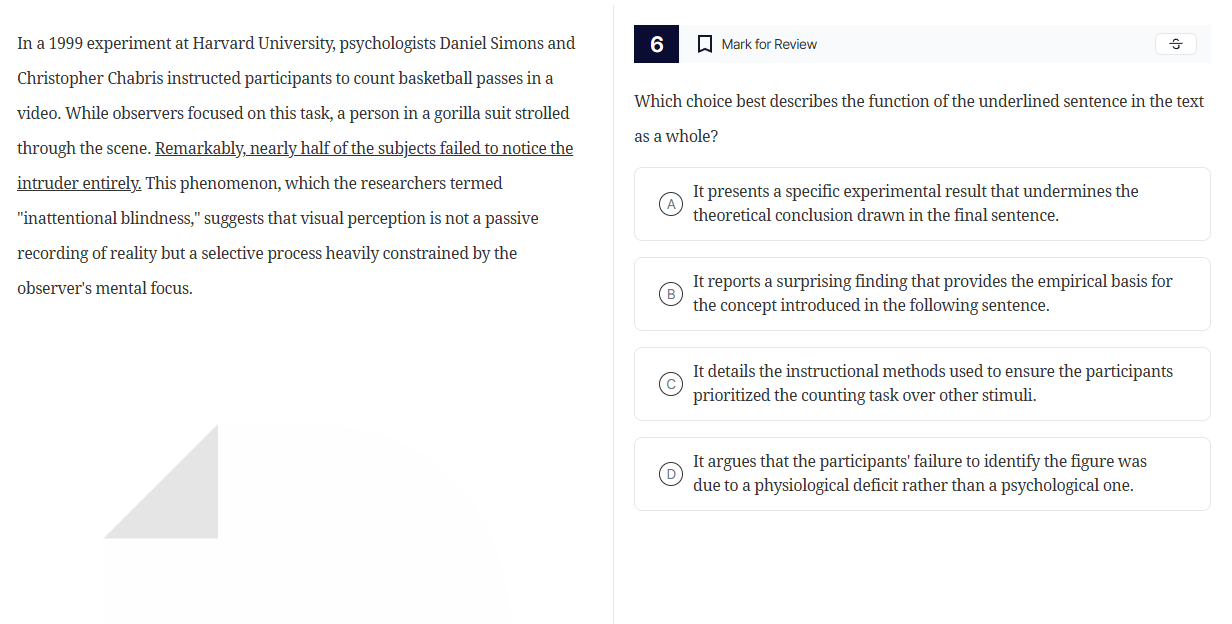Click the letter A circle icon
This screenshot has width=1232, height=624.
click(673, 204)
